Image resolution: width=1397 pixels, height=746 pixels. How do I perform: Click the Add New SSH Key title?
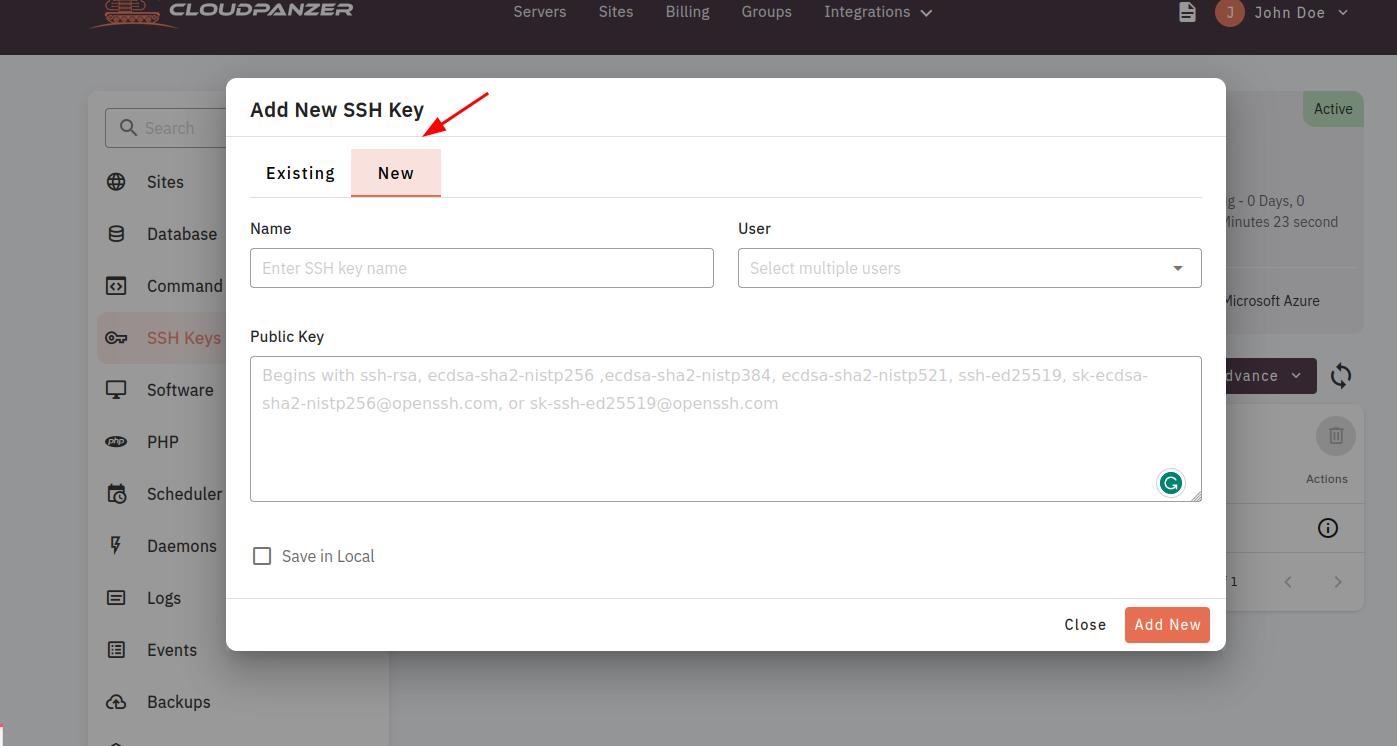(x=337, y=110)
